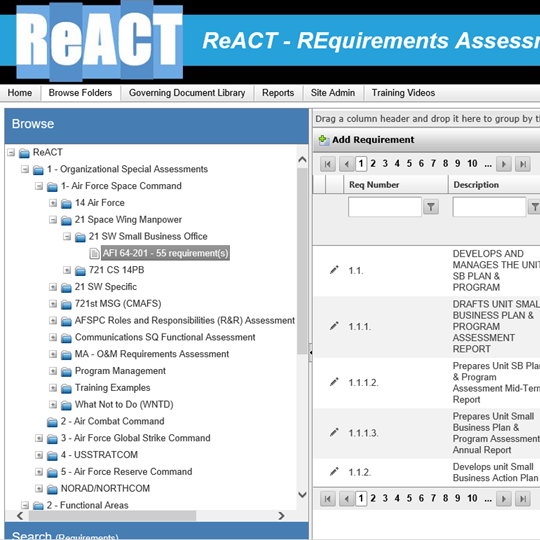Select 5 - Air Force Reserve Command
540x540 pixels.
pos(126,472)
